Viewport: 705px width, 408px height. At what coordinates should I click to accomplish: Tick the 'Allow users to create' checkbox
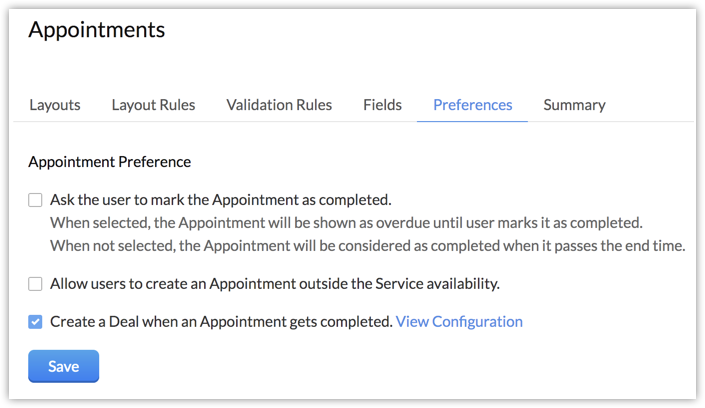36,284
